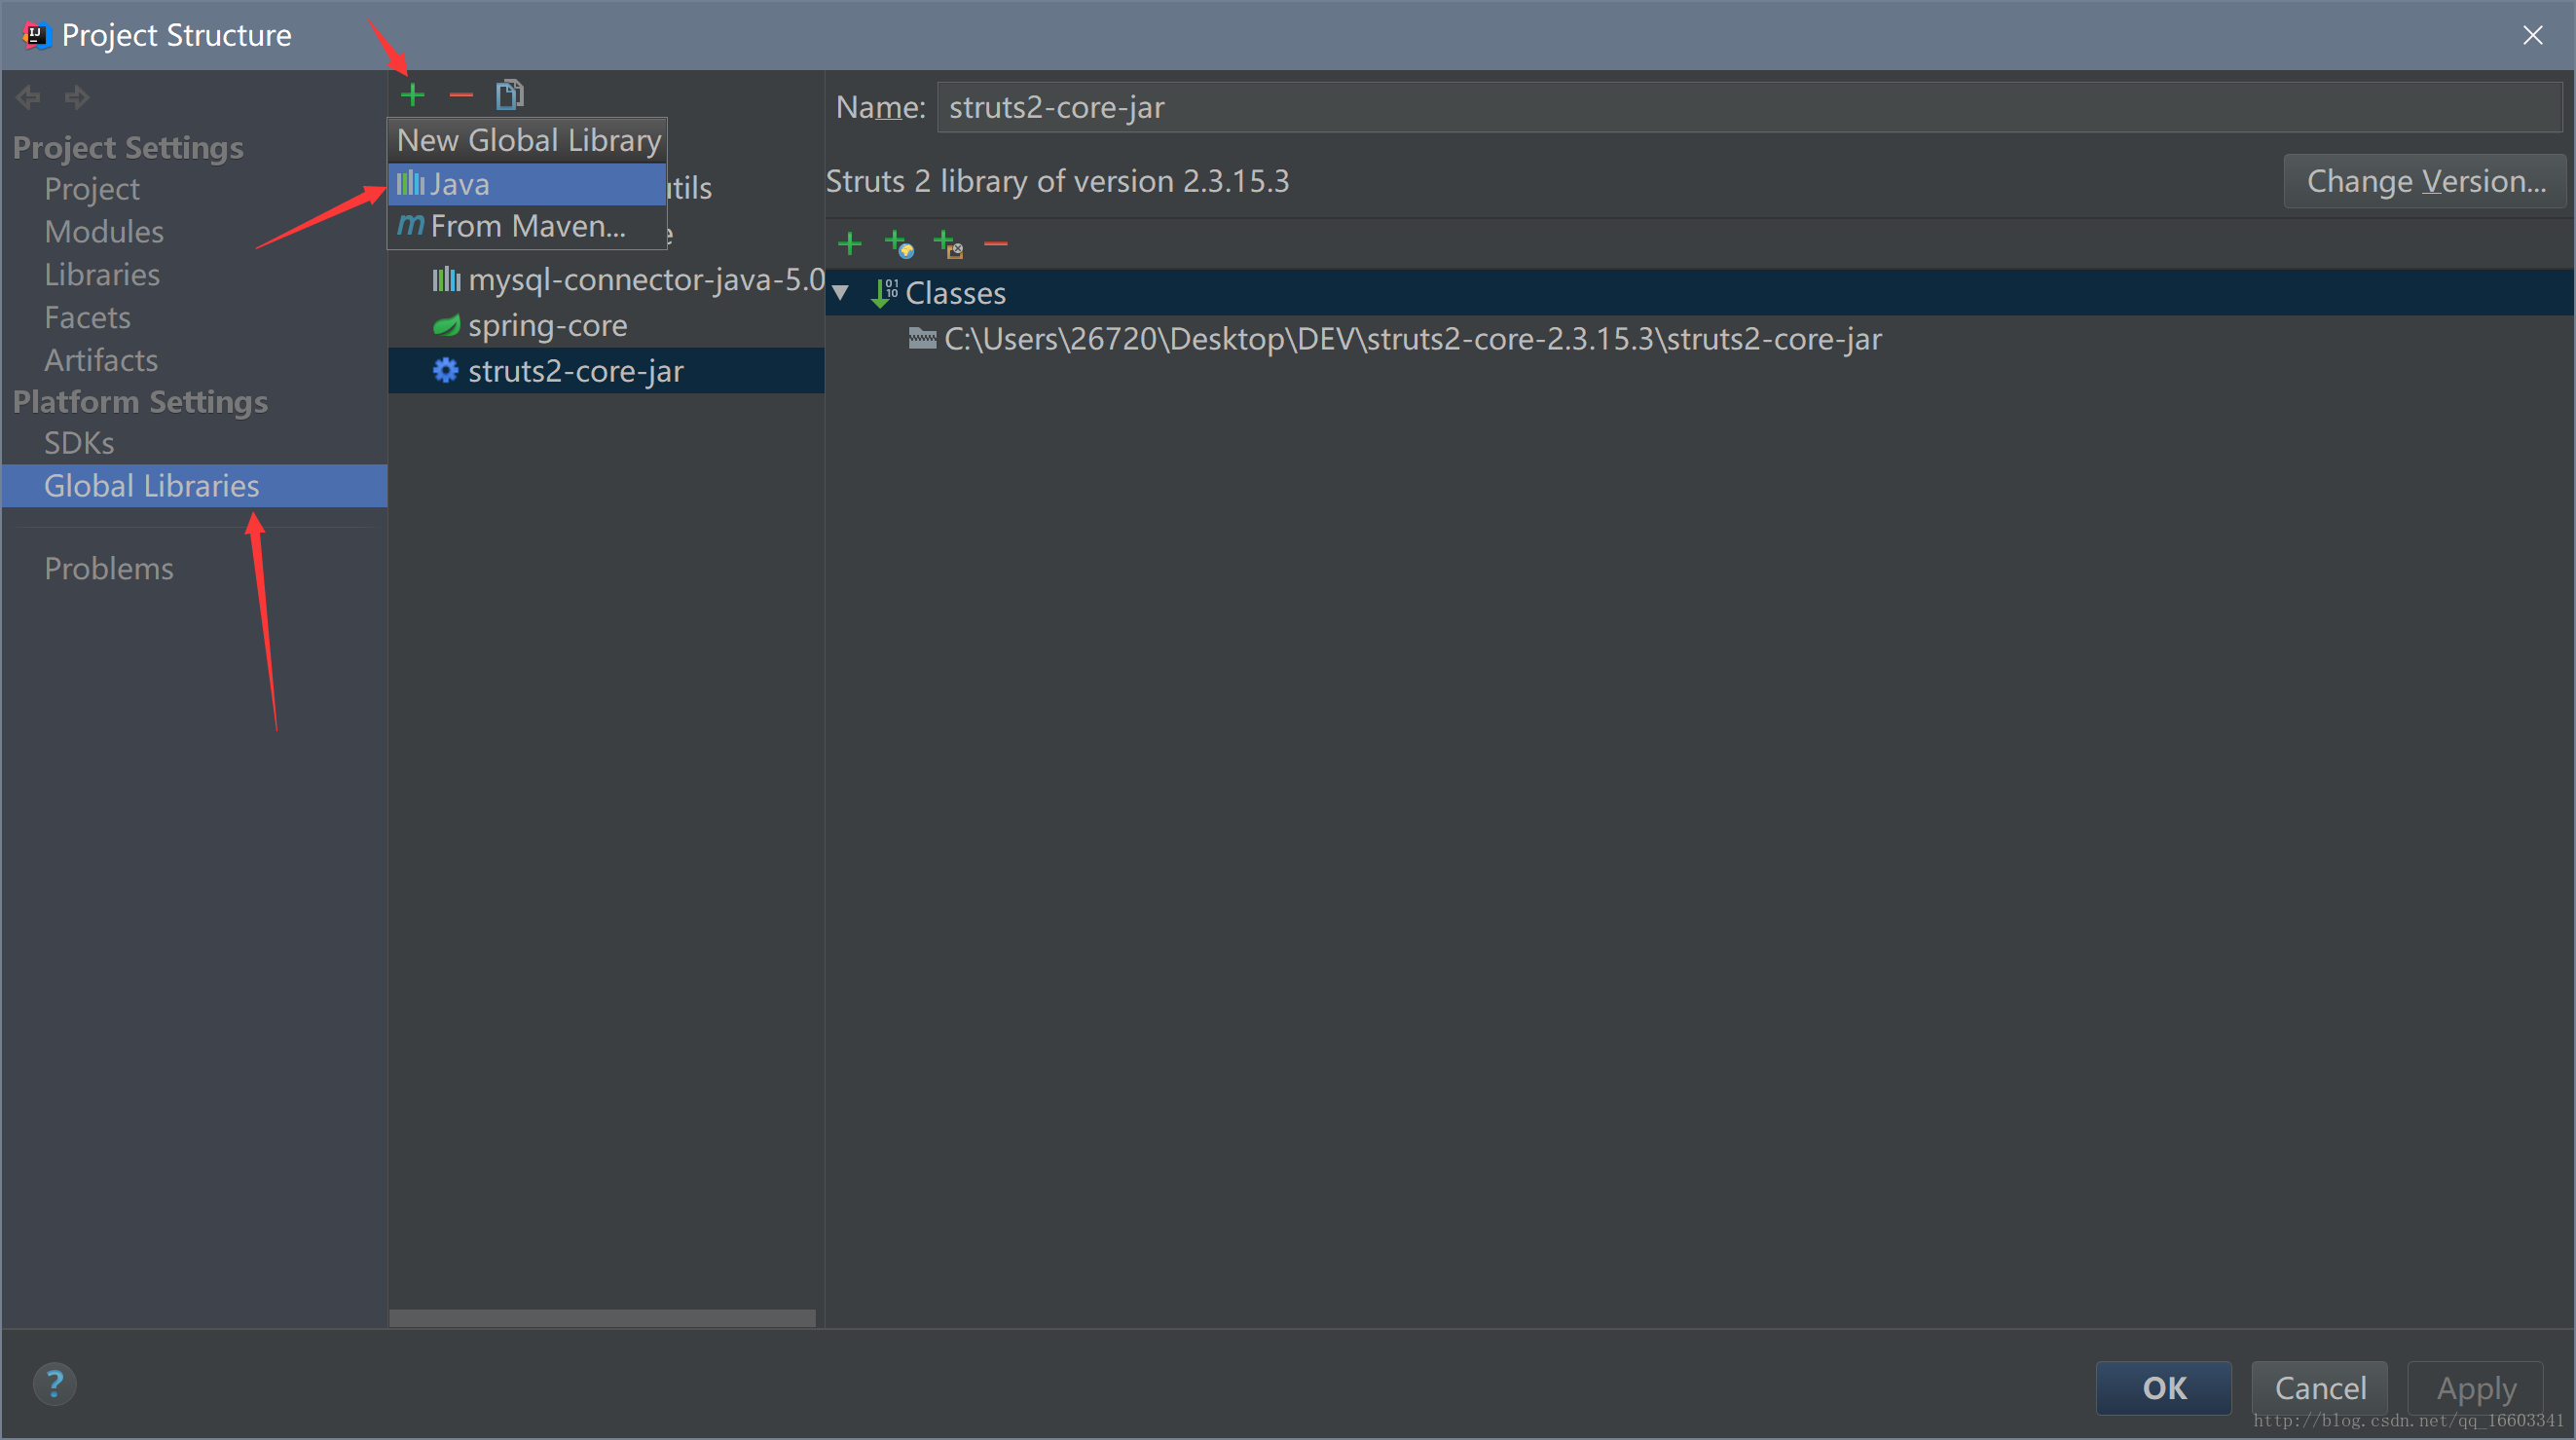Viewport: 2576px width, 1440px height.
Task: Add classes root with green plus icon
Action: (849, 243)
